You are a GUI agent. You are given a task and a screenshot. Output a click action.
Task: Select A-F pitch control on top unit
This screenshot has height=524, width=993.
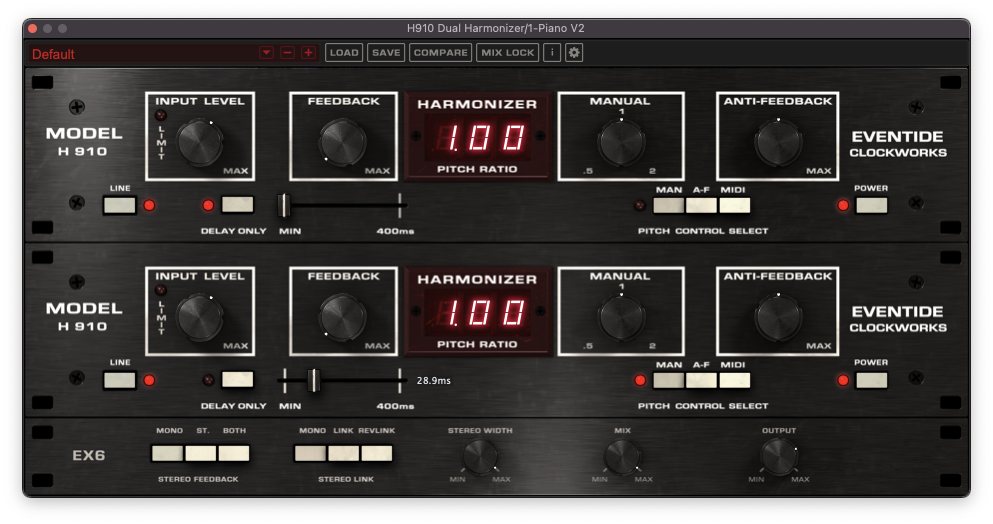pyautogui.click(x=701, y=205)
